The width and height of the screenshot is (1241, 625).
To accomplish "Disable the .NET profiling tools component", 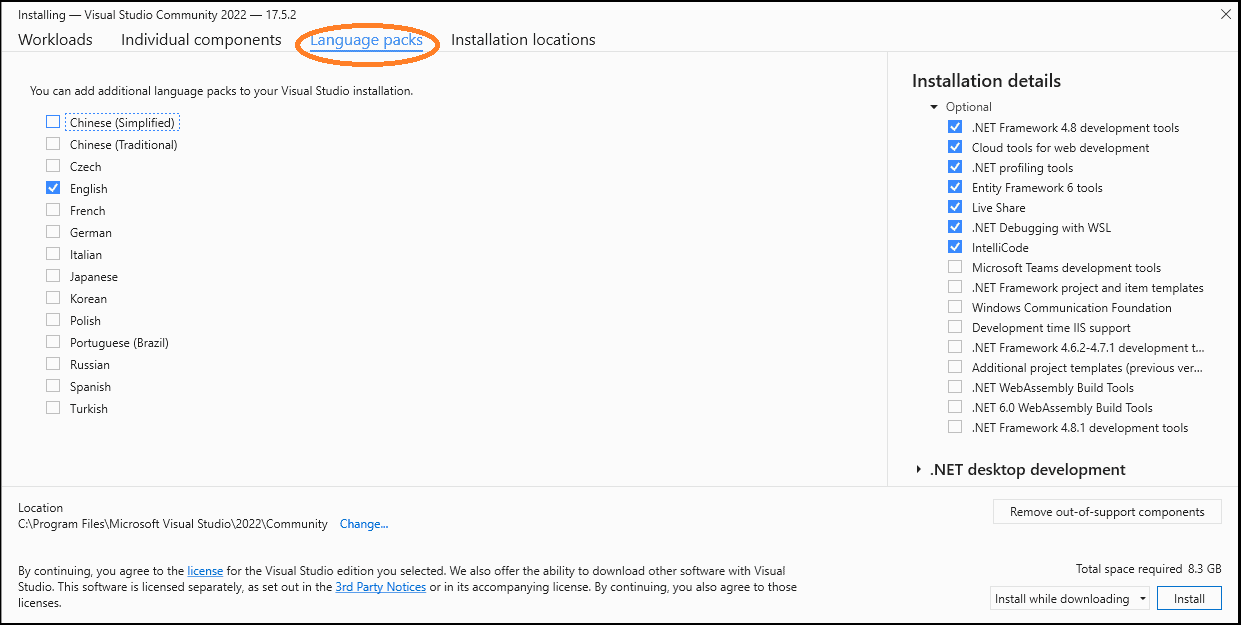I will click(955, 167).
